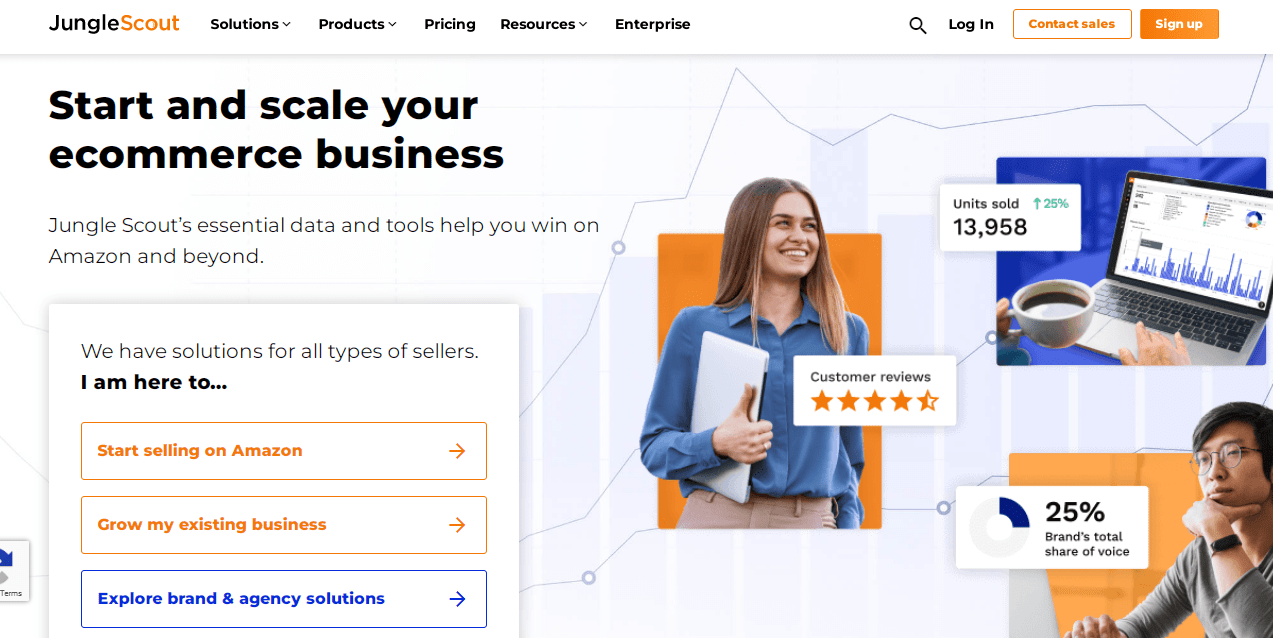Go to the Enterprise menu item
This screenshot has height=638, width=1273.
652,24
